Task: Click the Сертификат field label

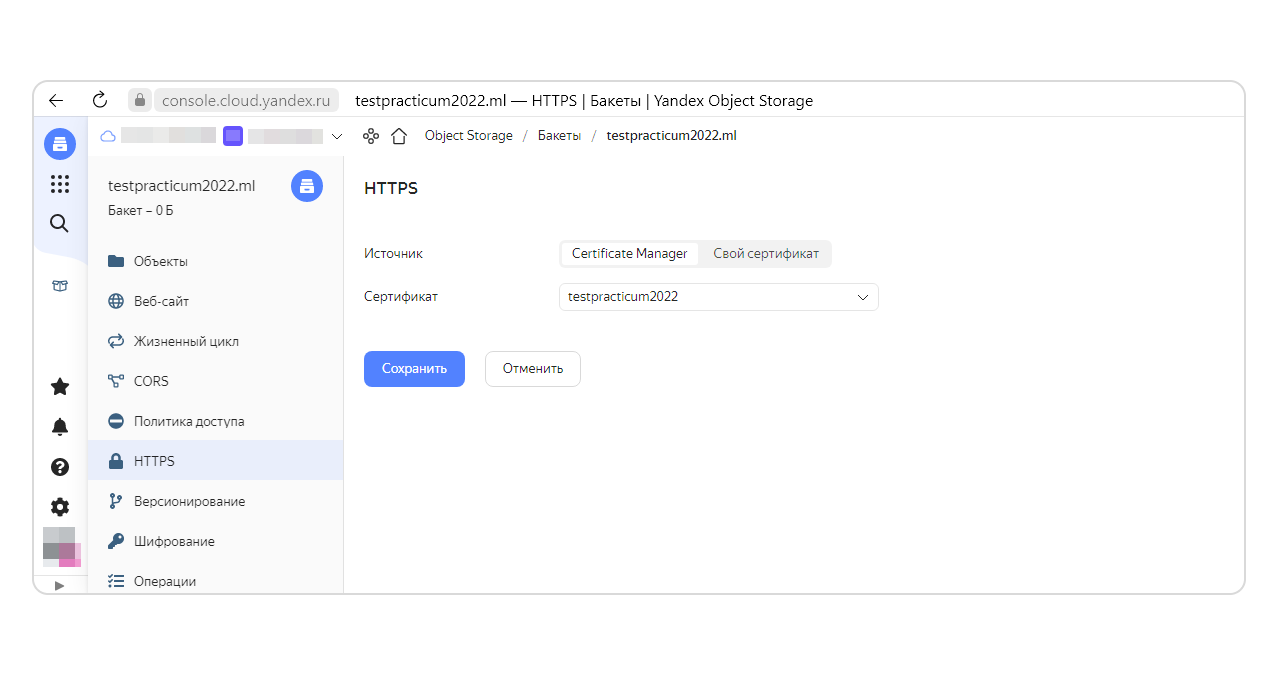Action: (x=400, y=297)
